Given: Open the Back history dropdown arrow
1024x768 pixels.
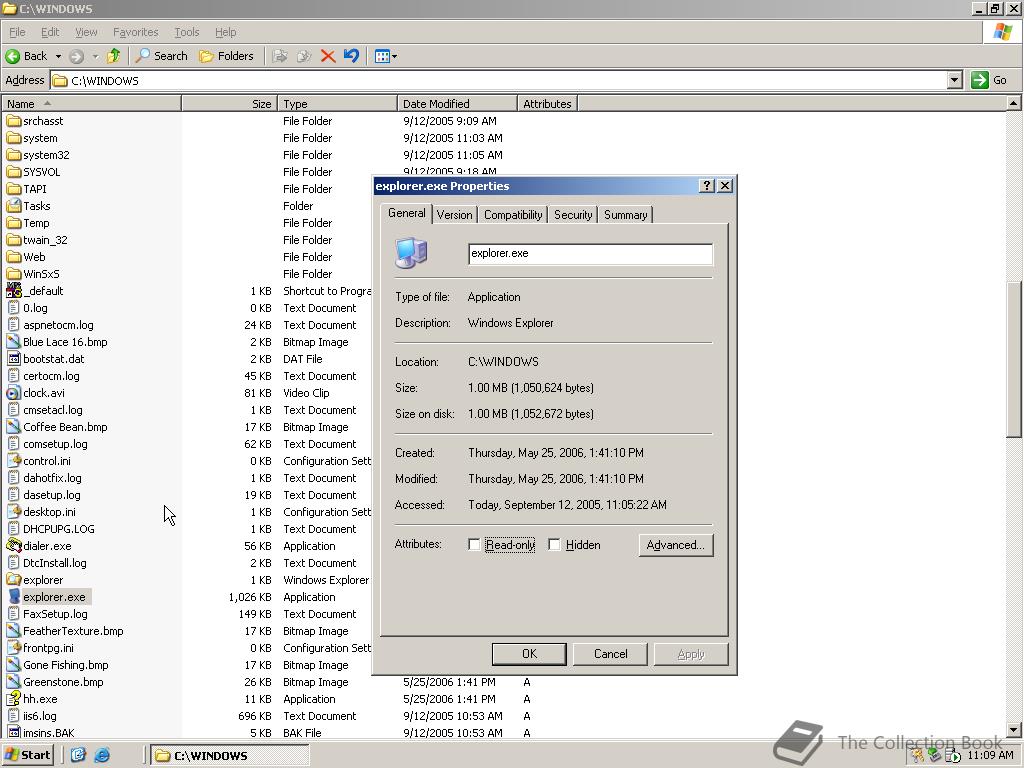Looking at the screenshot, I should click(58, 56).
